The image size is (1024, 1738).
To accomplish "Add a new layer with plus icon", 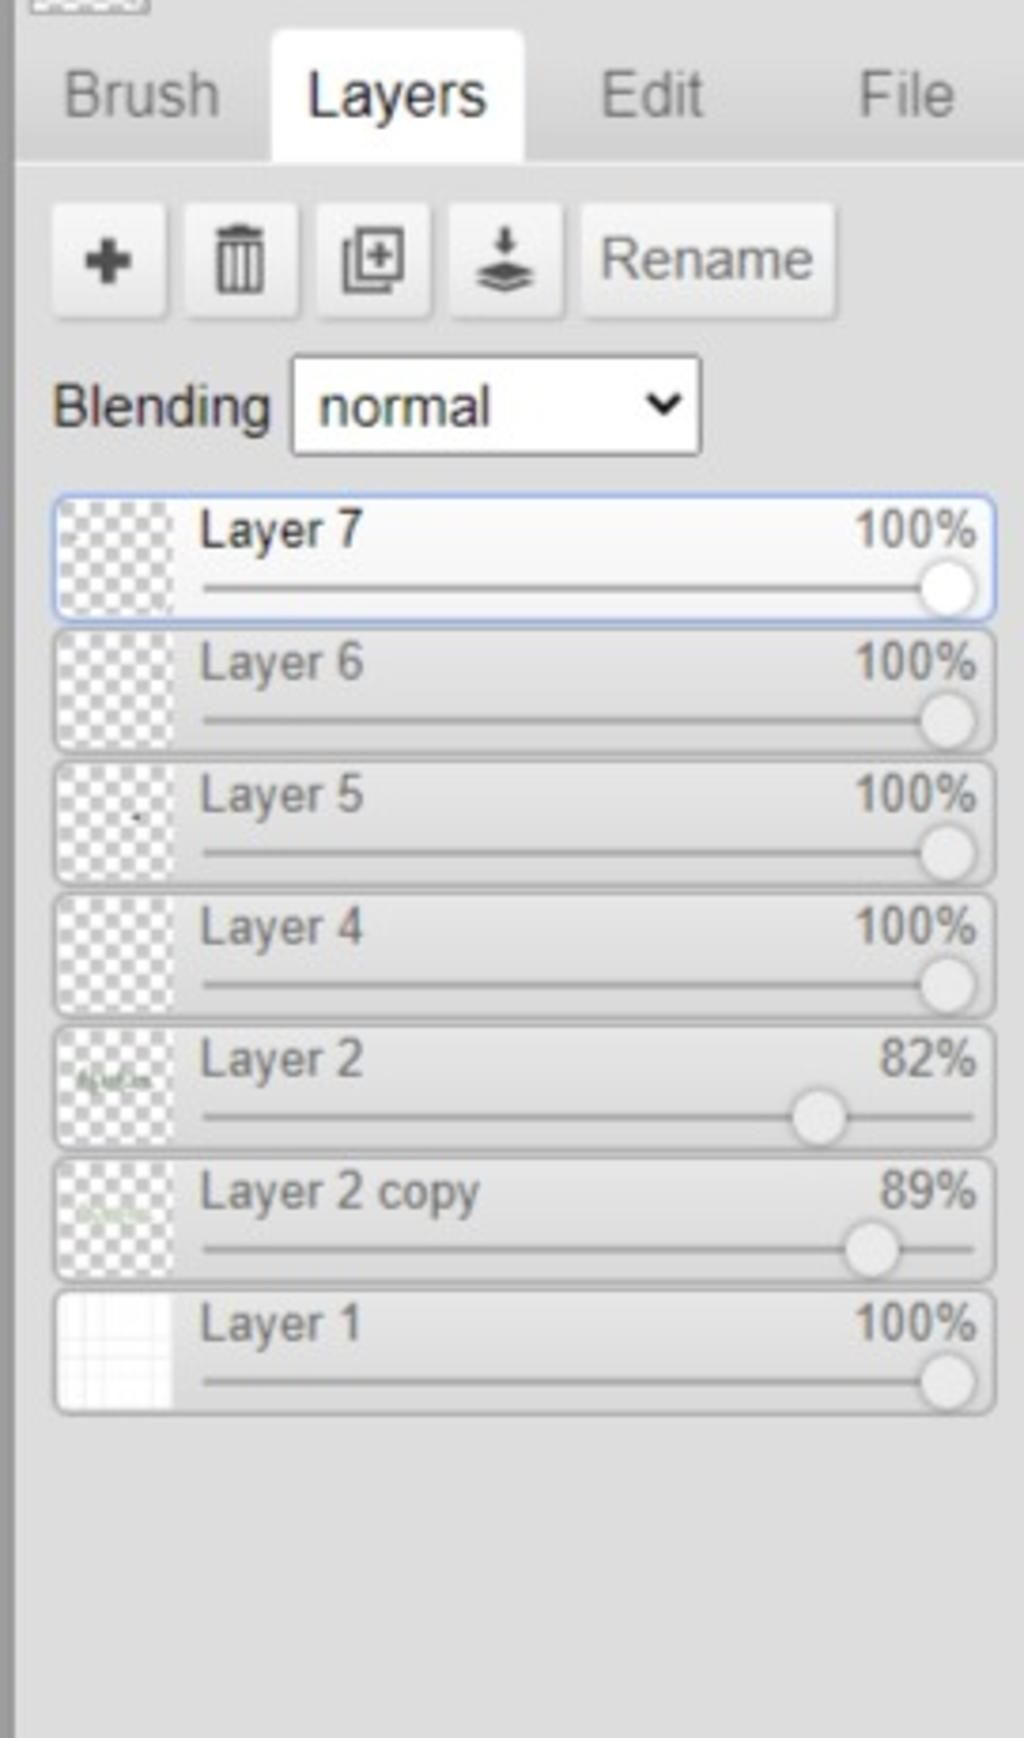I will coord(109,260).
